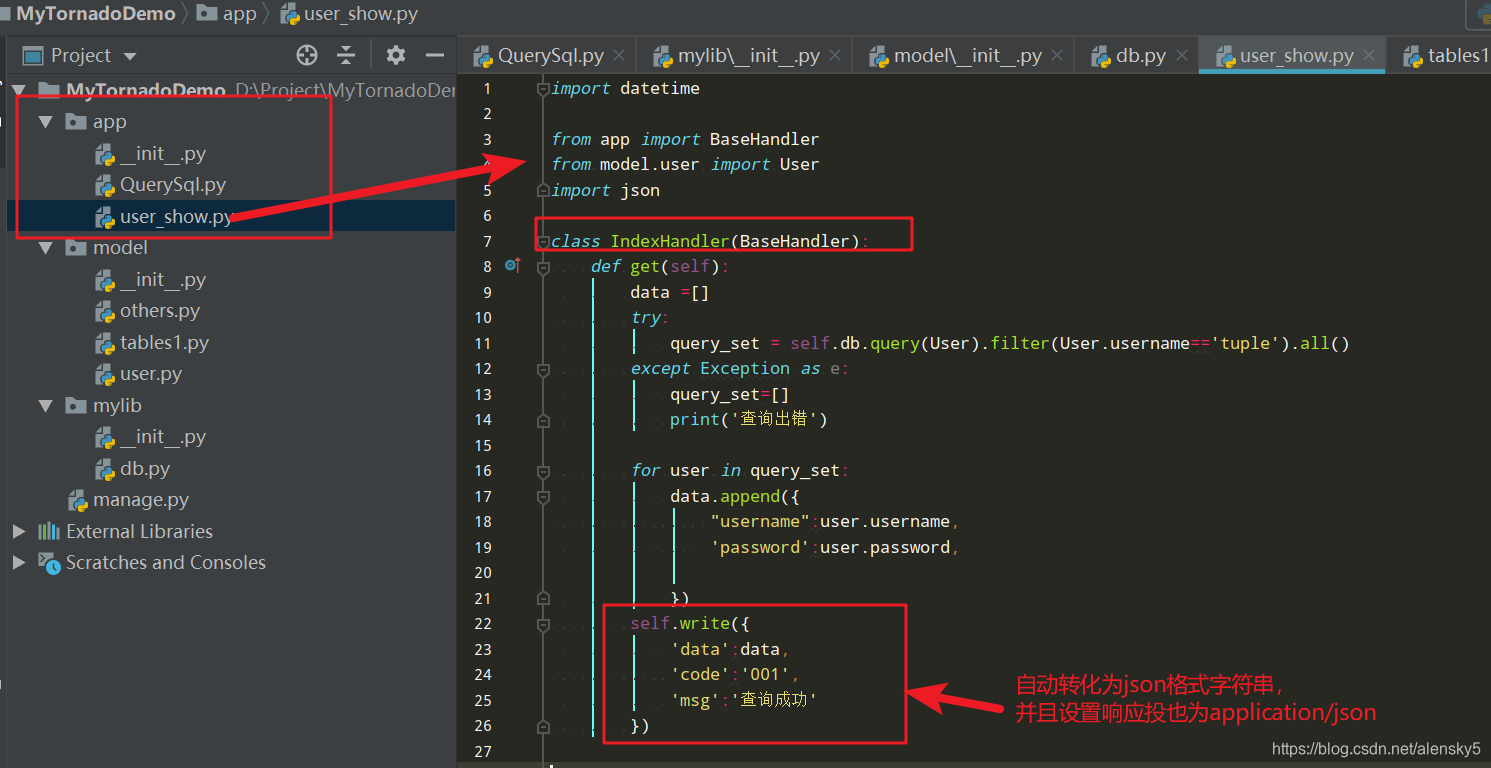Fold the get method at line 8
The image size is (1491, 768).
pos(543,267)
